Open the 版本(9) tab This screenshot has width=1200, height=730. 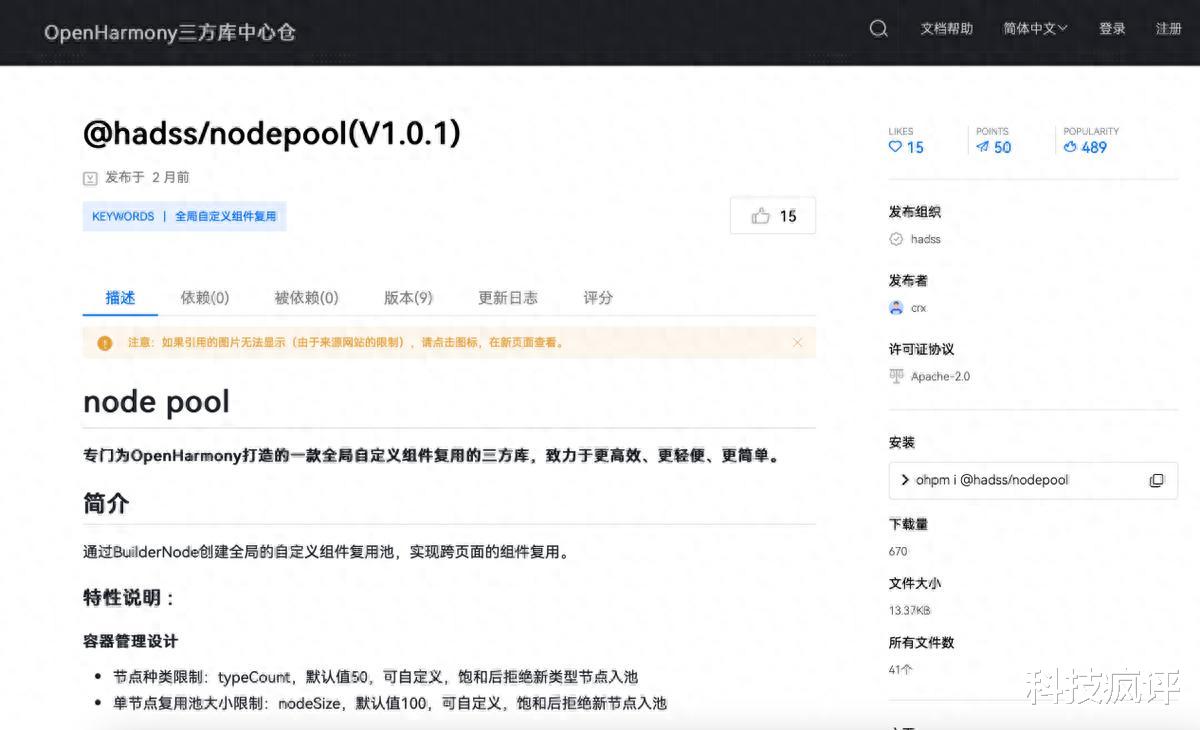[408, 297]
